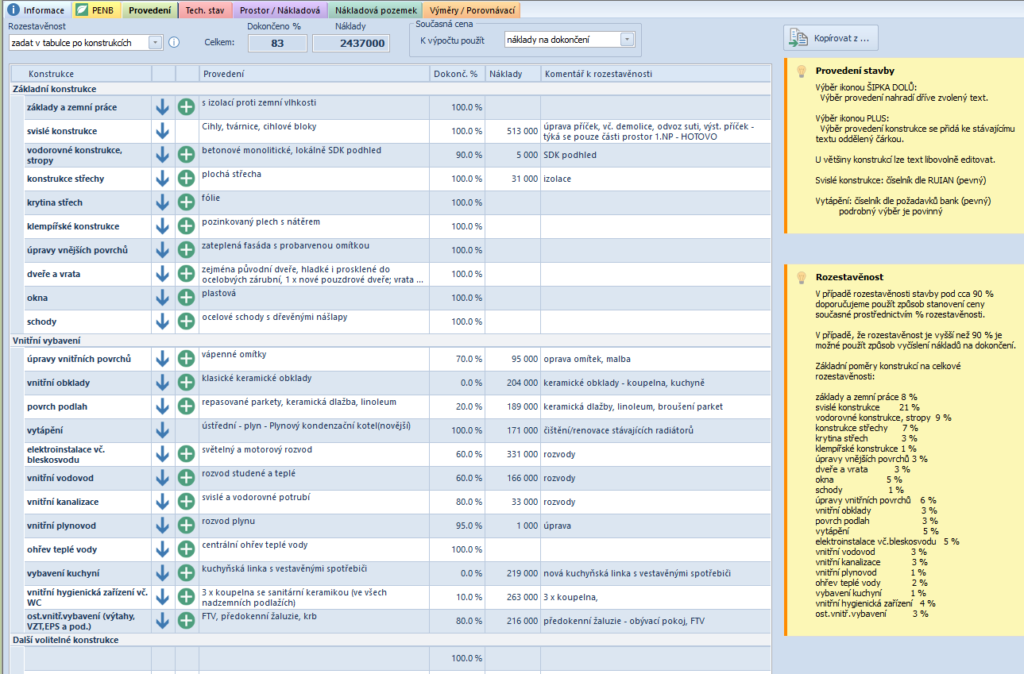Screen dimensions: 1024x674
Task: Click plus icon for vnitřní plynovod
Action: coord(186,526)
